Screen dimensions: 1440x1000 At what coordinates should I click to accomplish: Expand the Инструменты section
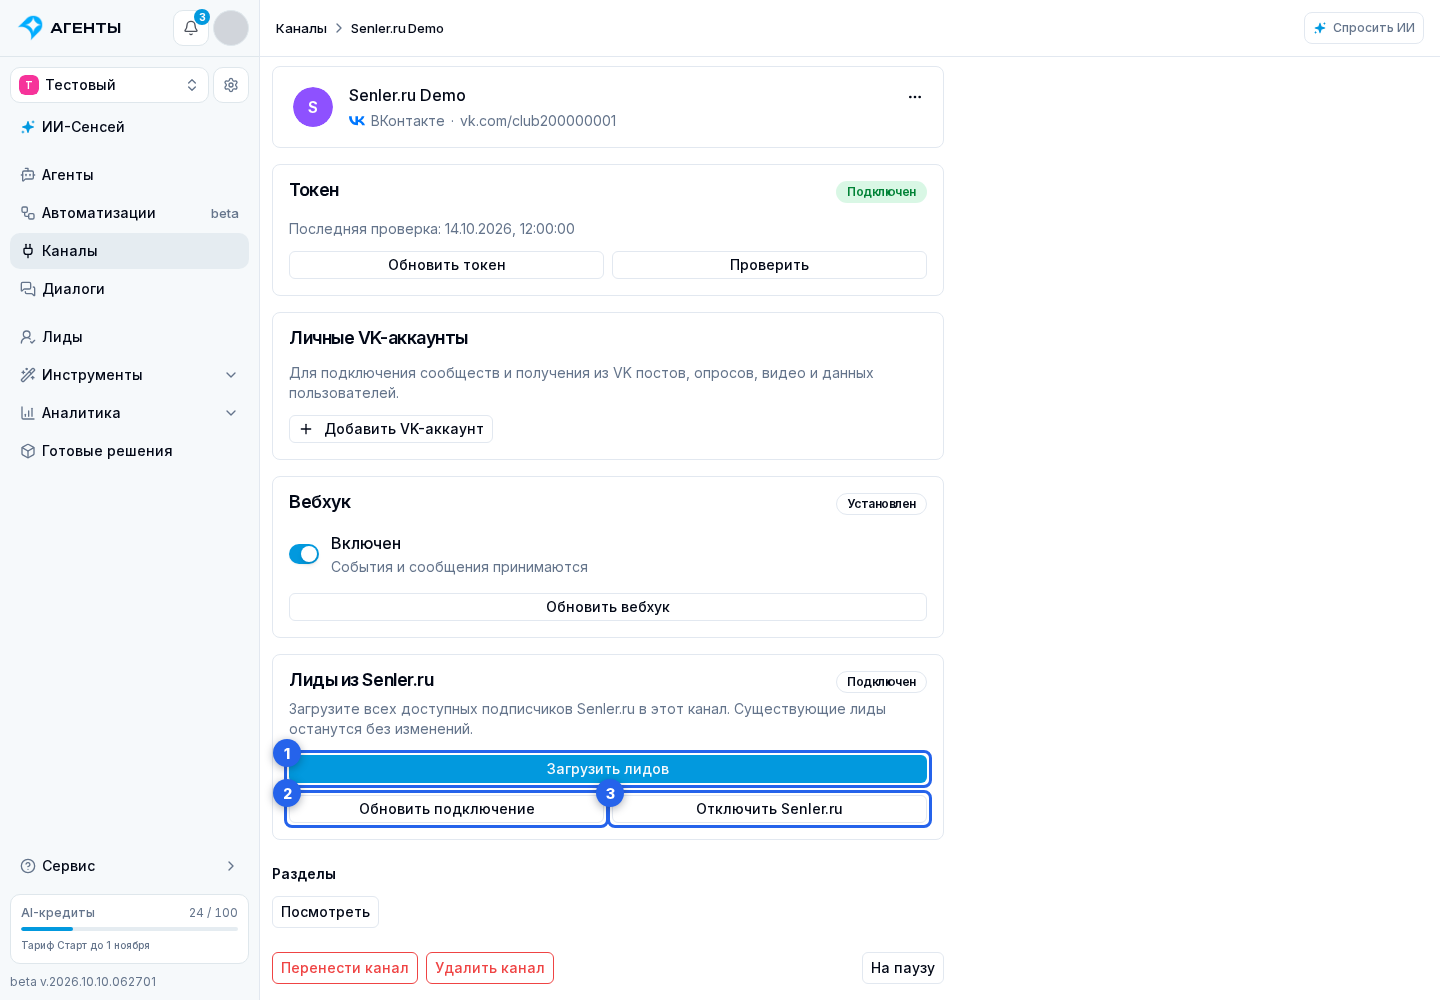coord(130,375)
